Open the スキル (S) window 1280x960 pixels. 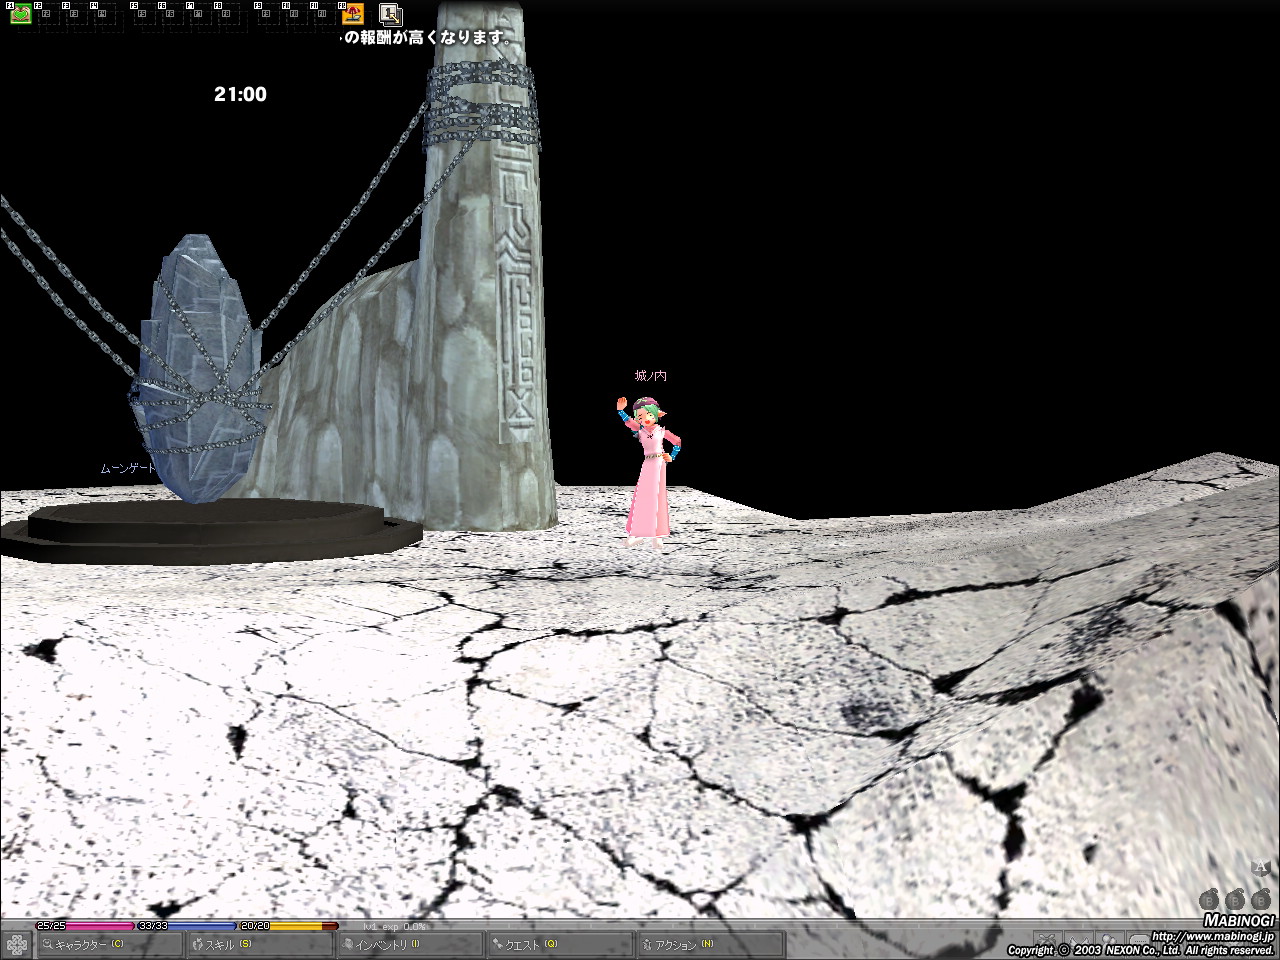pos(260,944)
